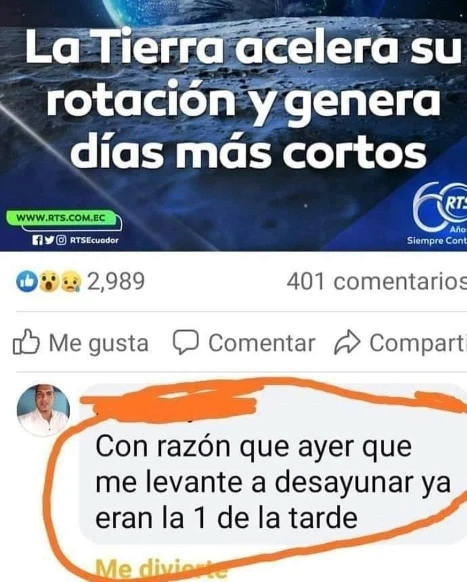Screen dimensions: 467x582
Task: Click the Compartir share arrow icon
Action: tap(347, 342)
